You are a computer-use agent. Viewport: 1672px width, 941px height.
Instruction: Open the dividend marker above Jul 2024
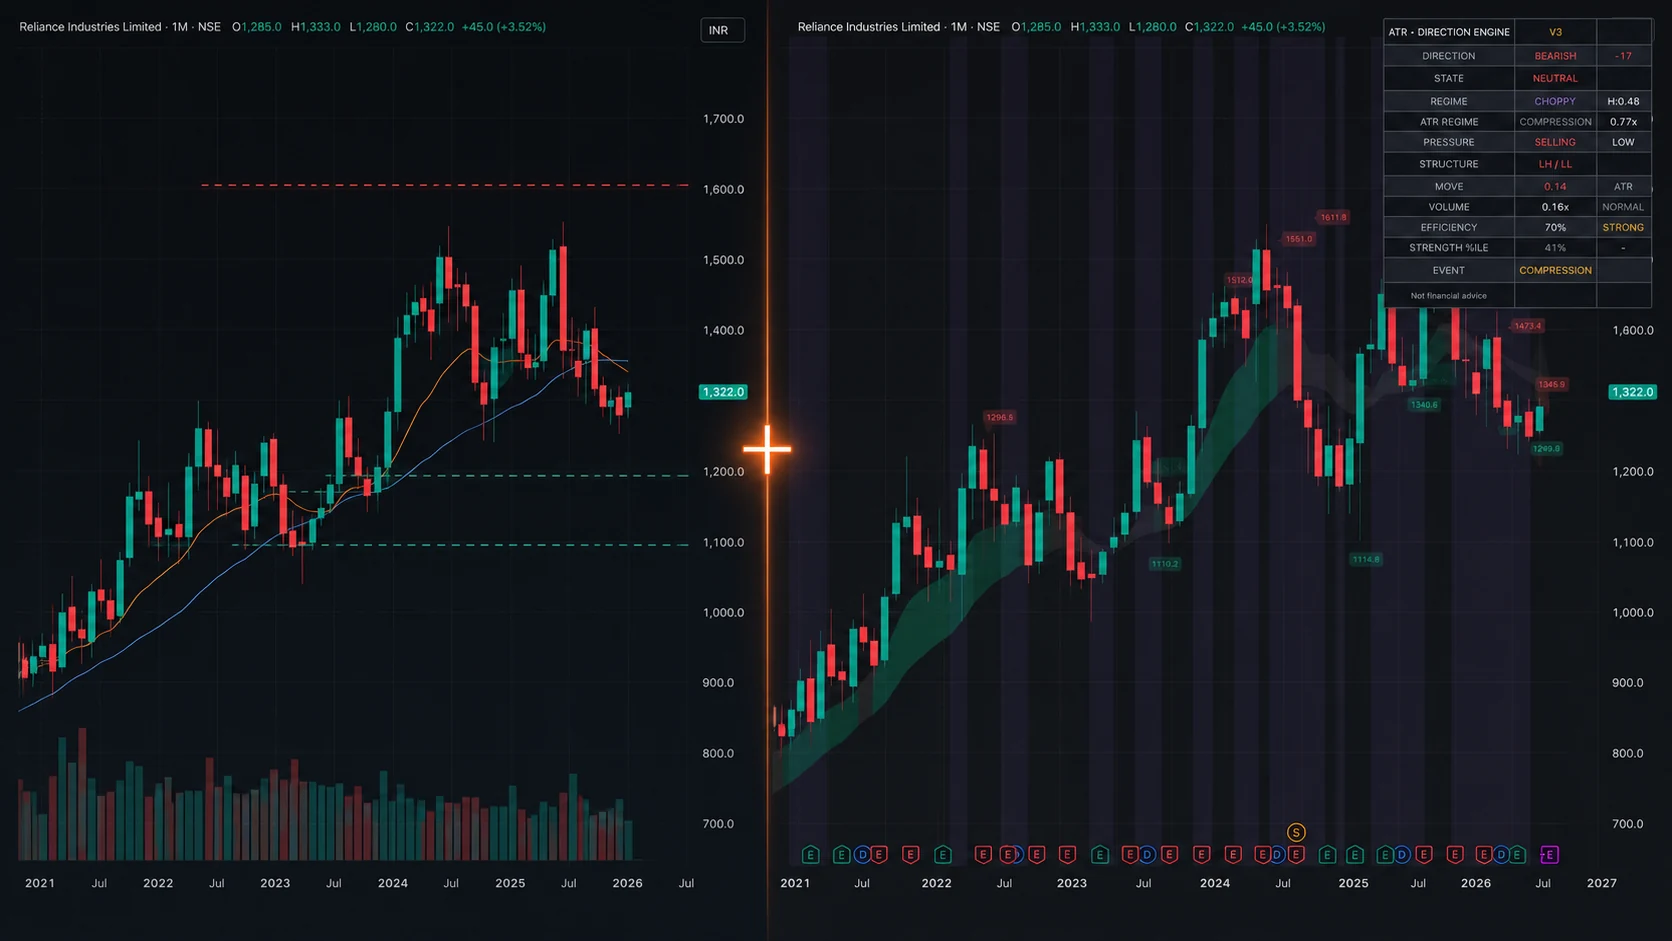click(1278, 855)
